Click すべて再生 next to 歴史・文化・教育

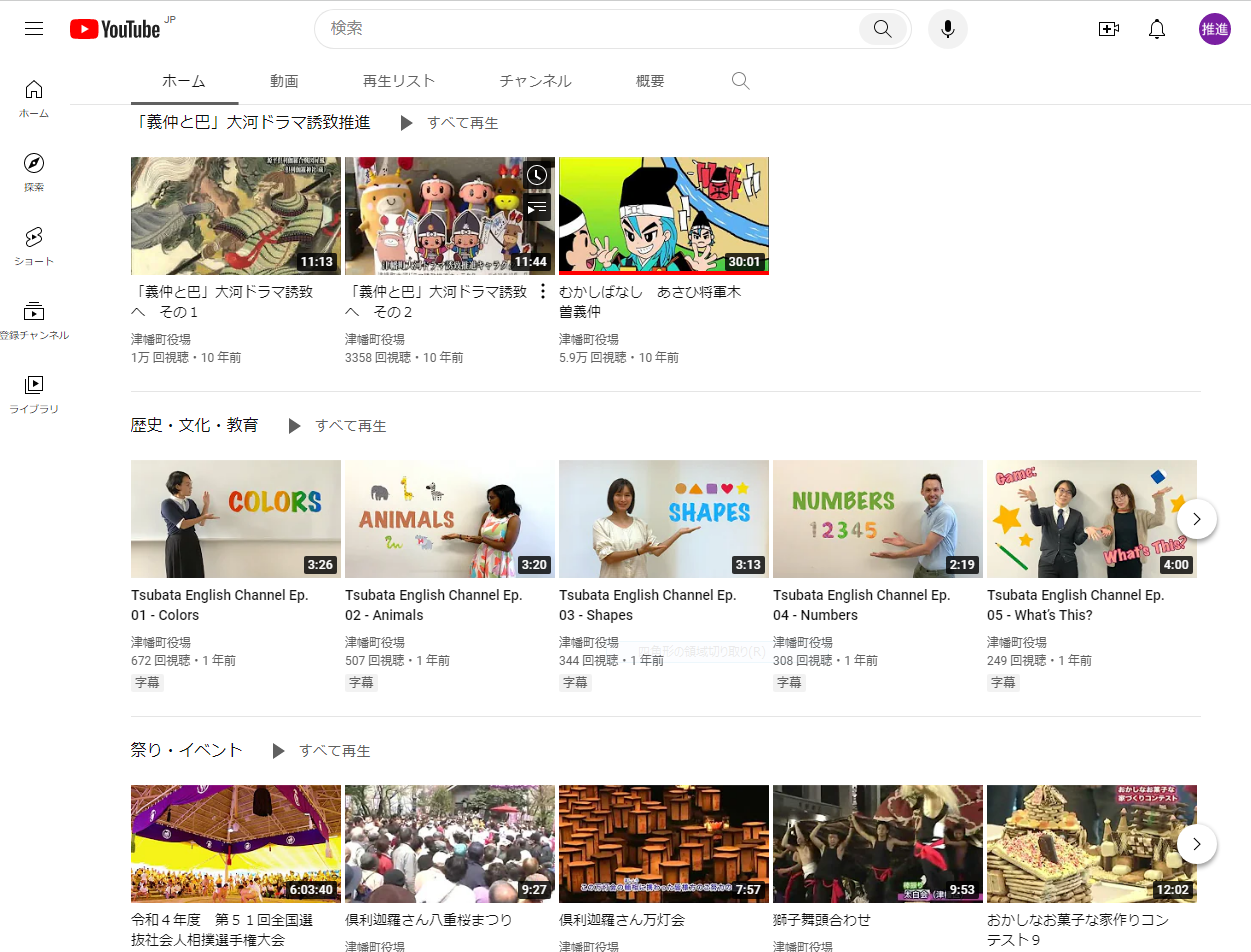pos(351,426)
